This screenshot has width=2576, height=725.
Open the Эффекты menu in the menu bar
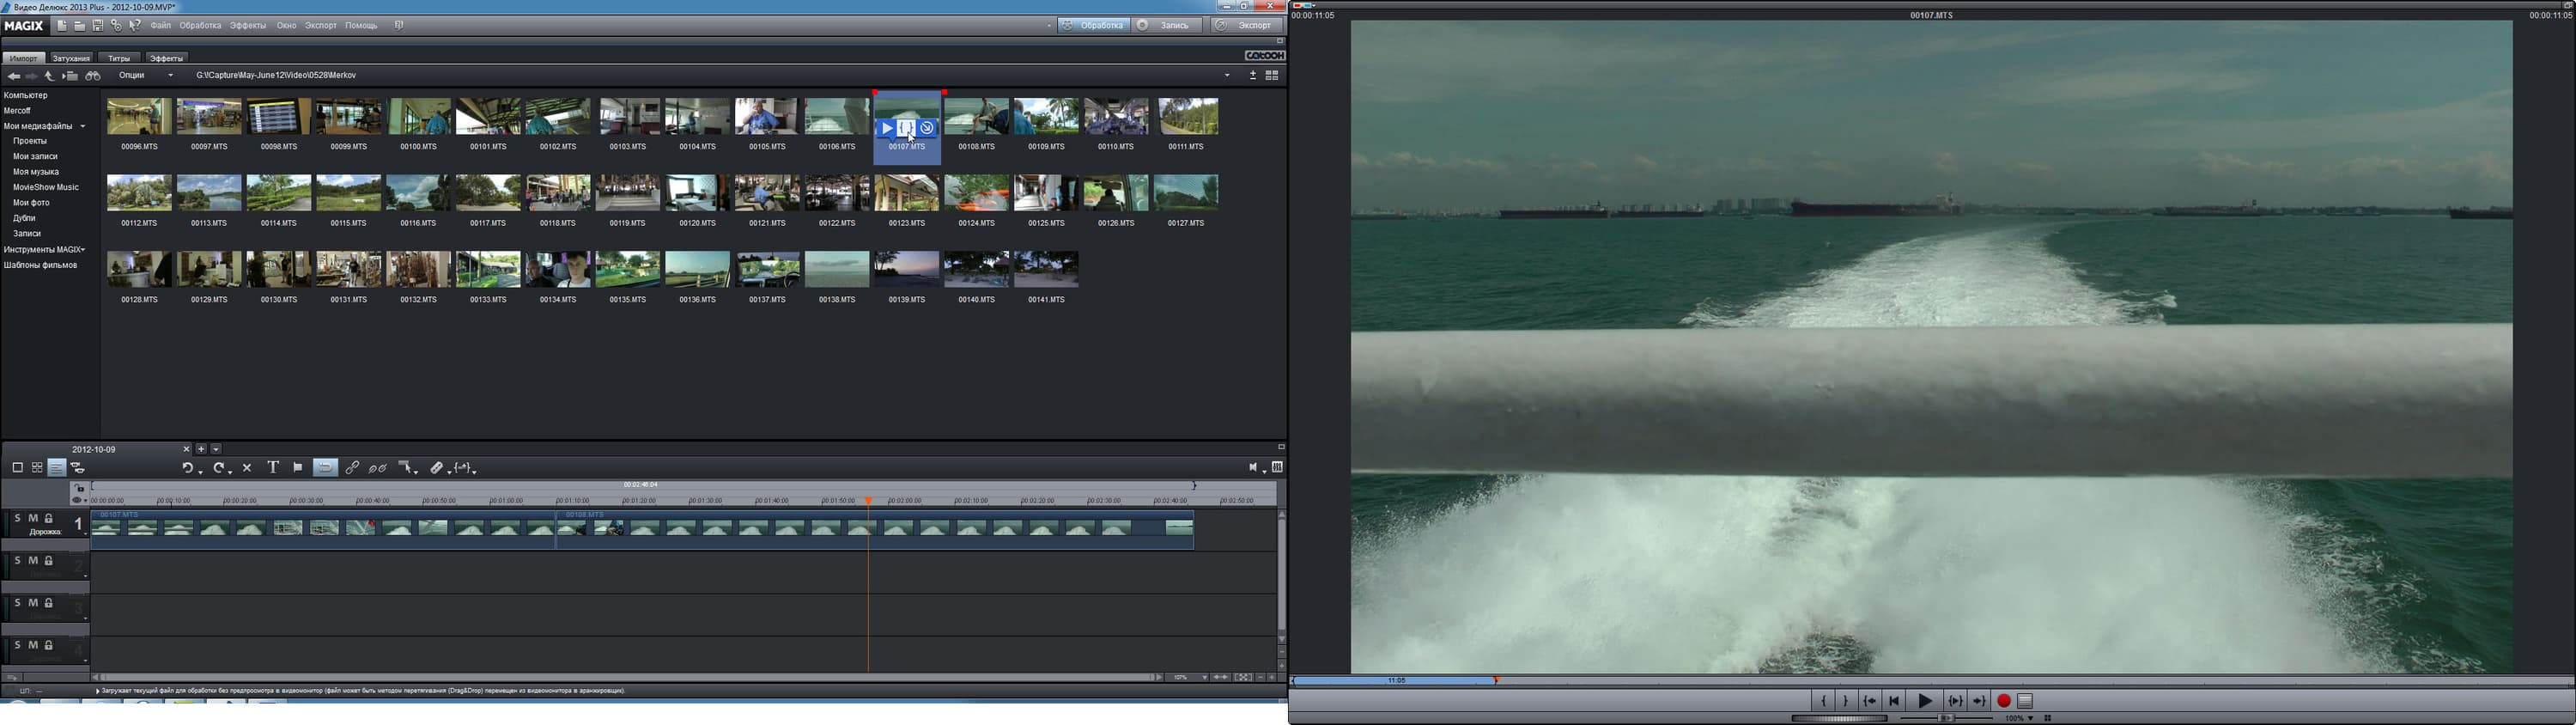tap(248, 26)
